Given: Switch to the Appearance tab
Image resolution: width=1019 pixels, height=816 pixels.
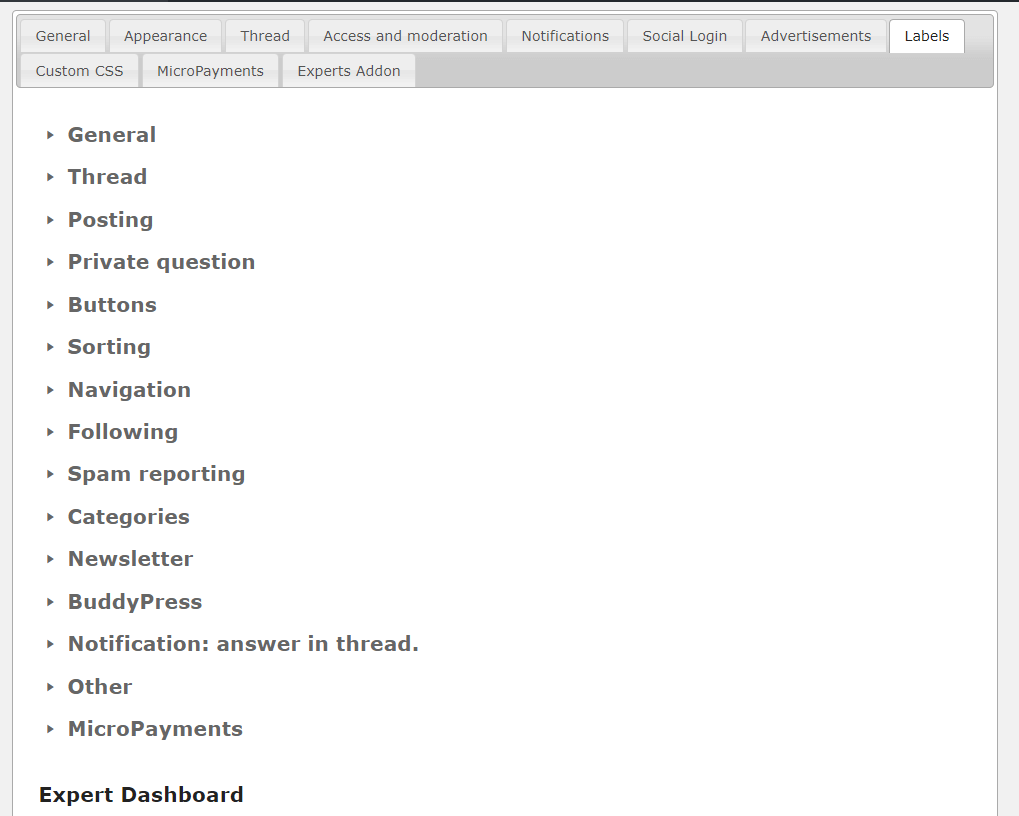Looking at the screenshot, I should (165, 36).
